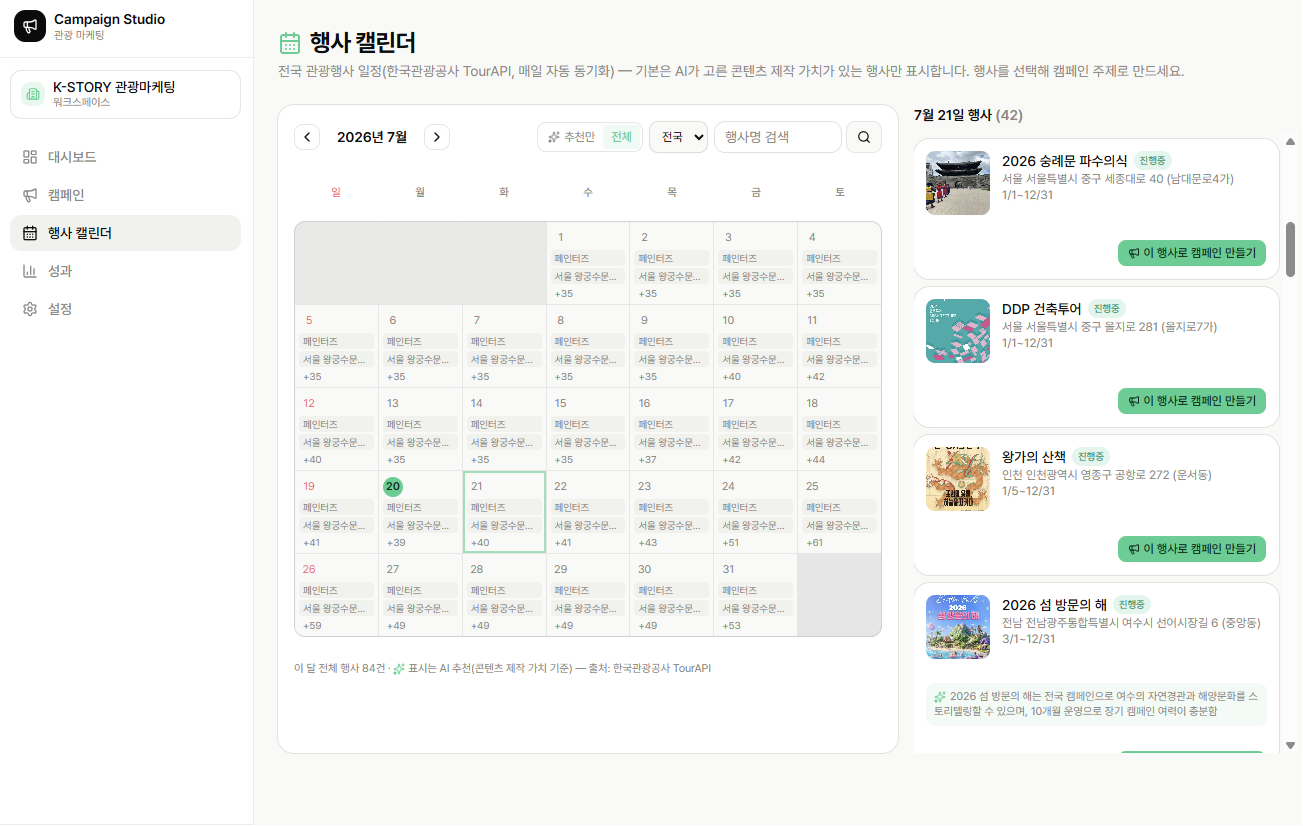Click the 2026년 7월 month label
Image resolution: width=1303 pixels, height=826 pixels.
tap(372, 137)
